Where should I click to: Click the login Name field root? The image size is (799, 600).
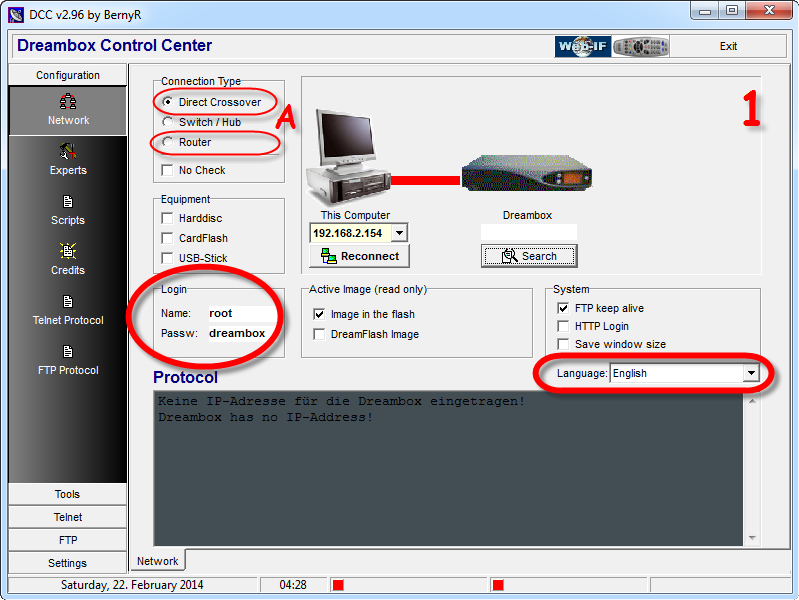pos(241,313)
